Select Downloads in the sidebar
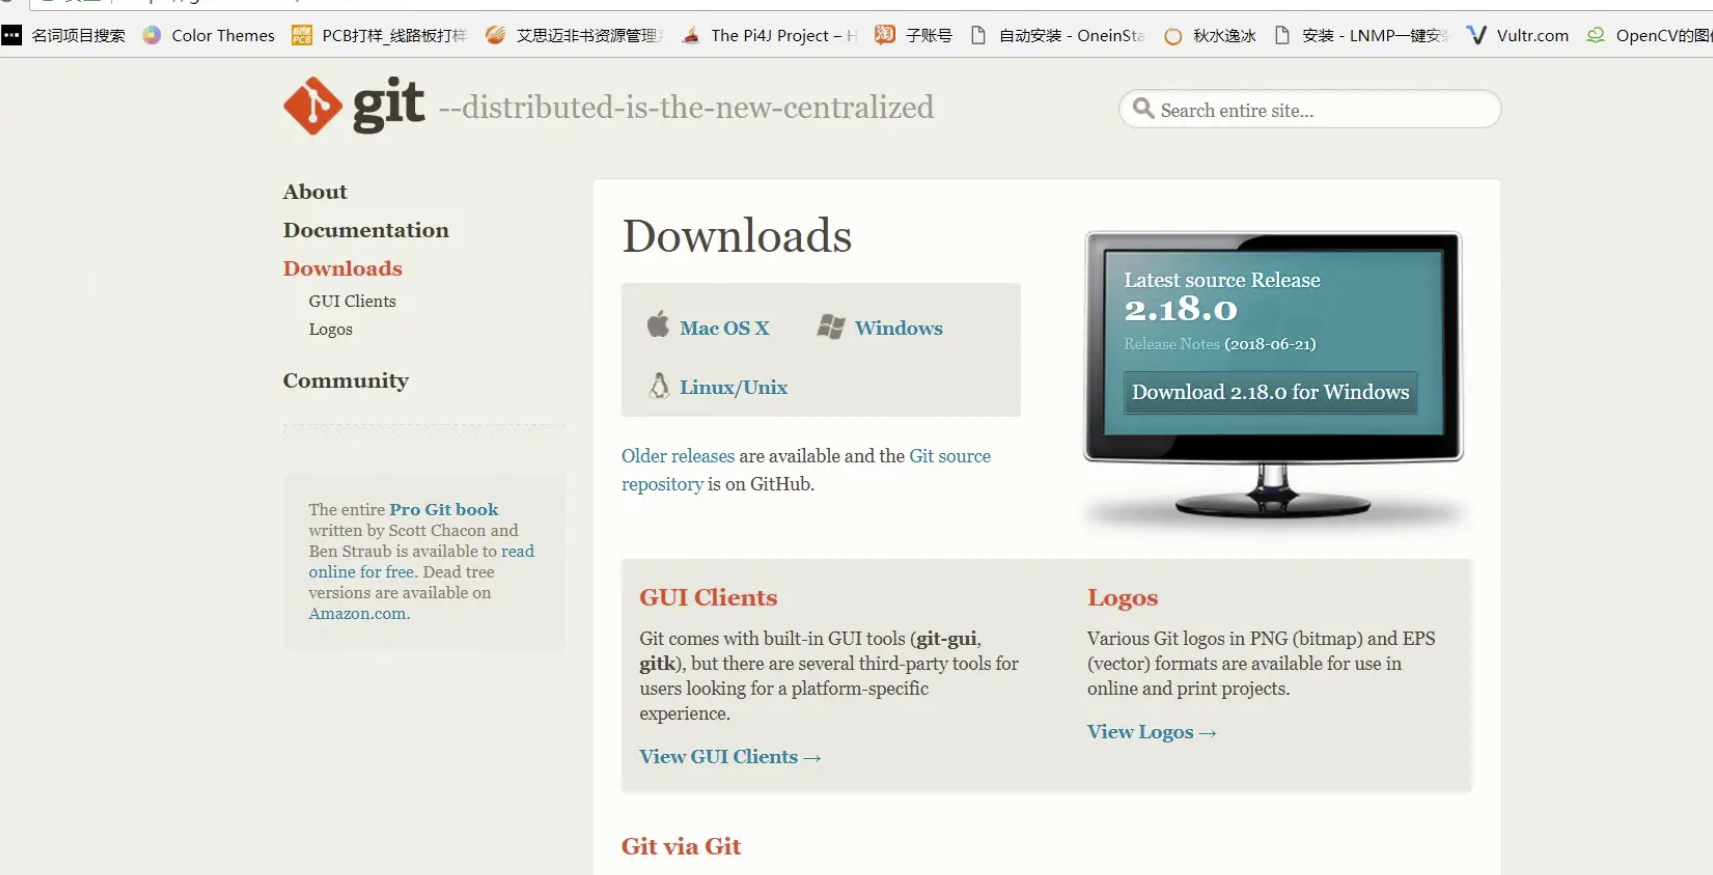 pyautogui.click(x=343, y=268)
